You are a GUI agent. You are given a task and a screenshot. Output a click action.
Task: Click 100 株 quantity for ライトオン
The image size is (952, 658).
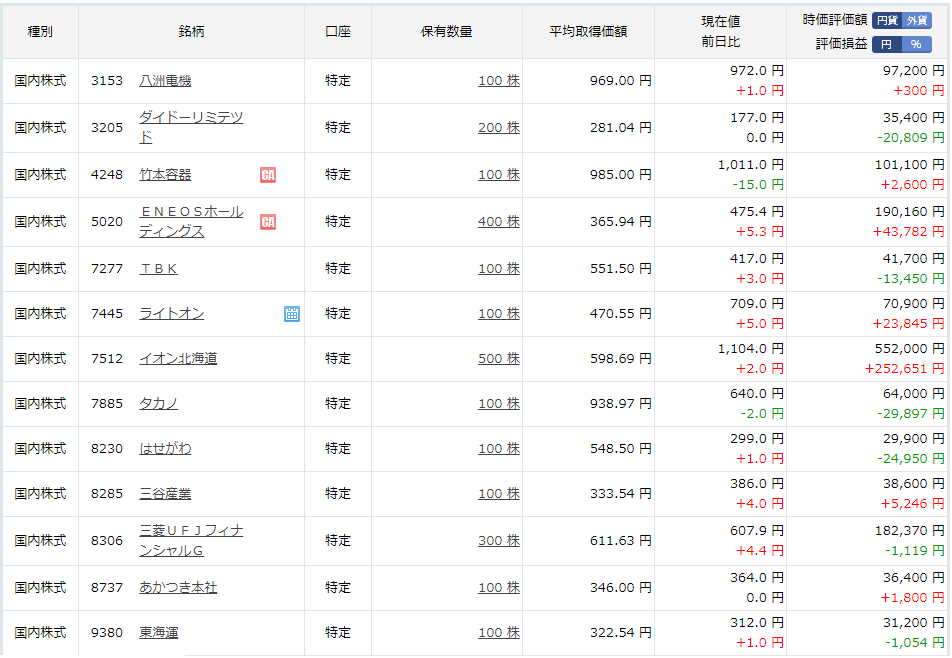click(x=499, y=313)
